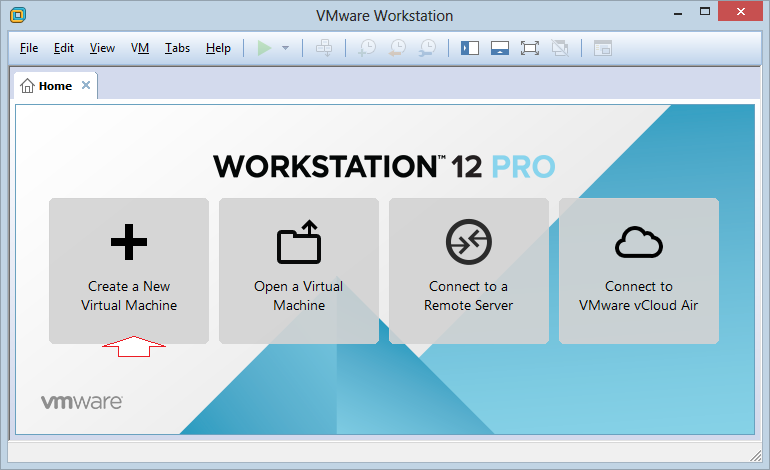Click Create a New Virtual Machine label
Screen dimensions: 770x470
click(x=129, y=296)
